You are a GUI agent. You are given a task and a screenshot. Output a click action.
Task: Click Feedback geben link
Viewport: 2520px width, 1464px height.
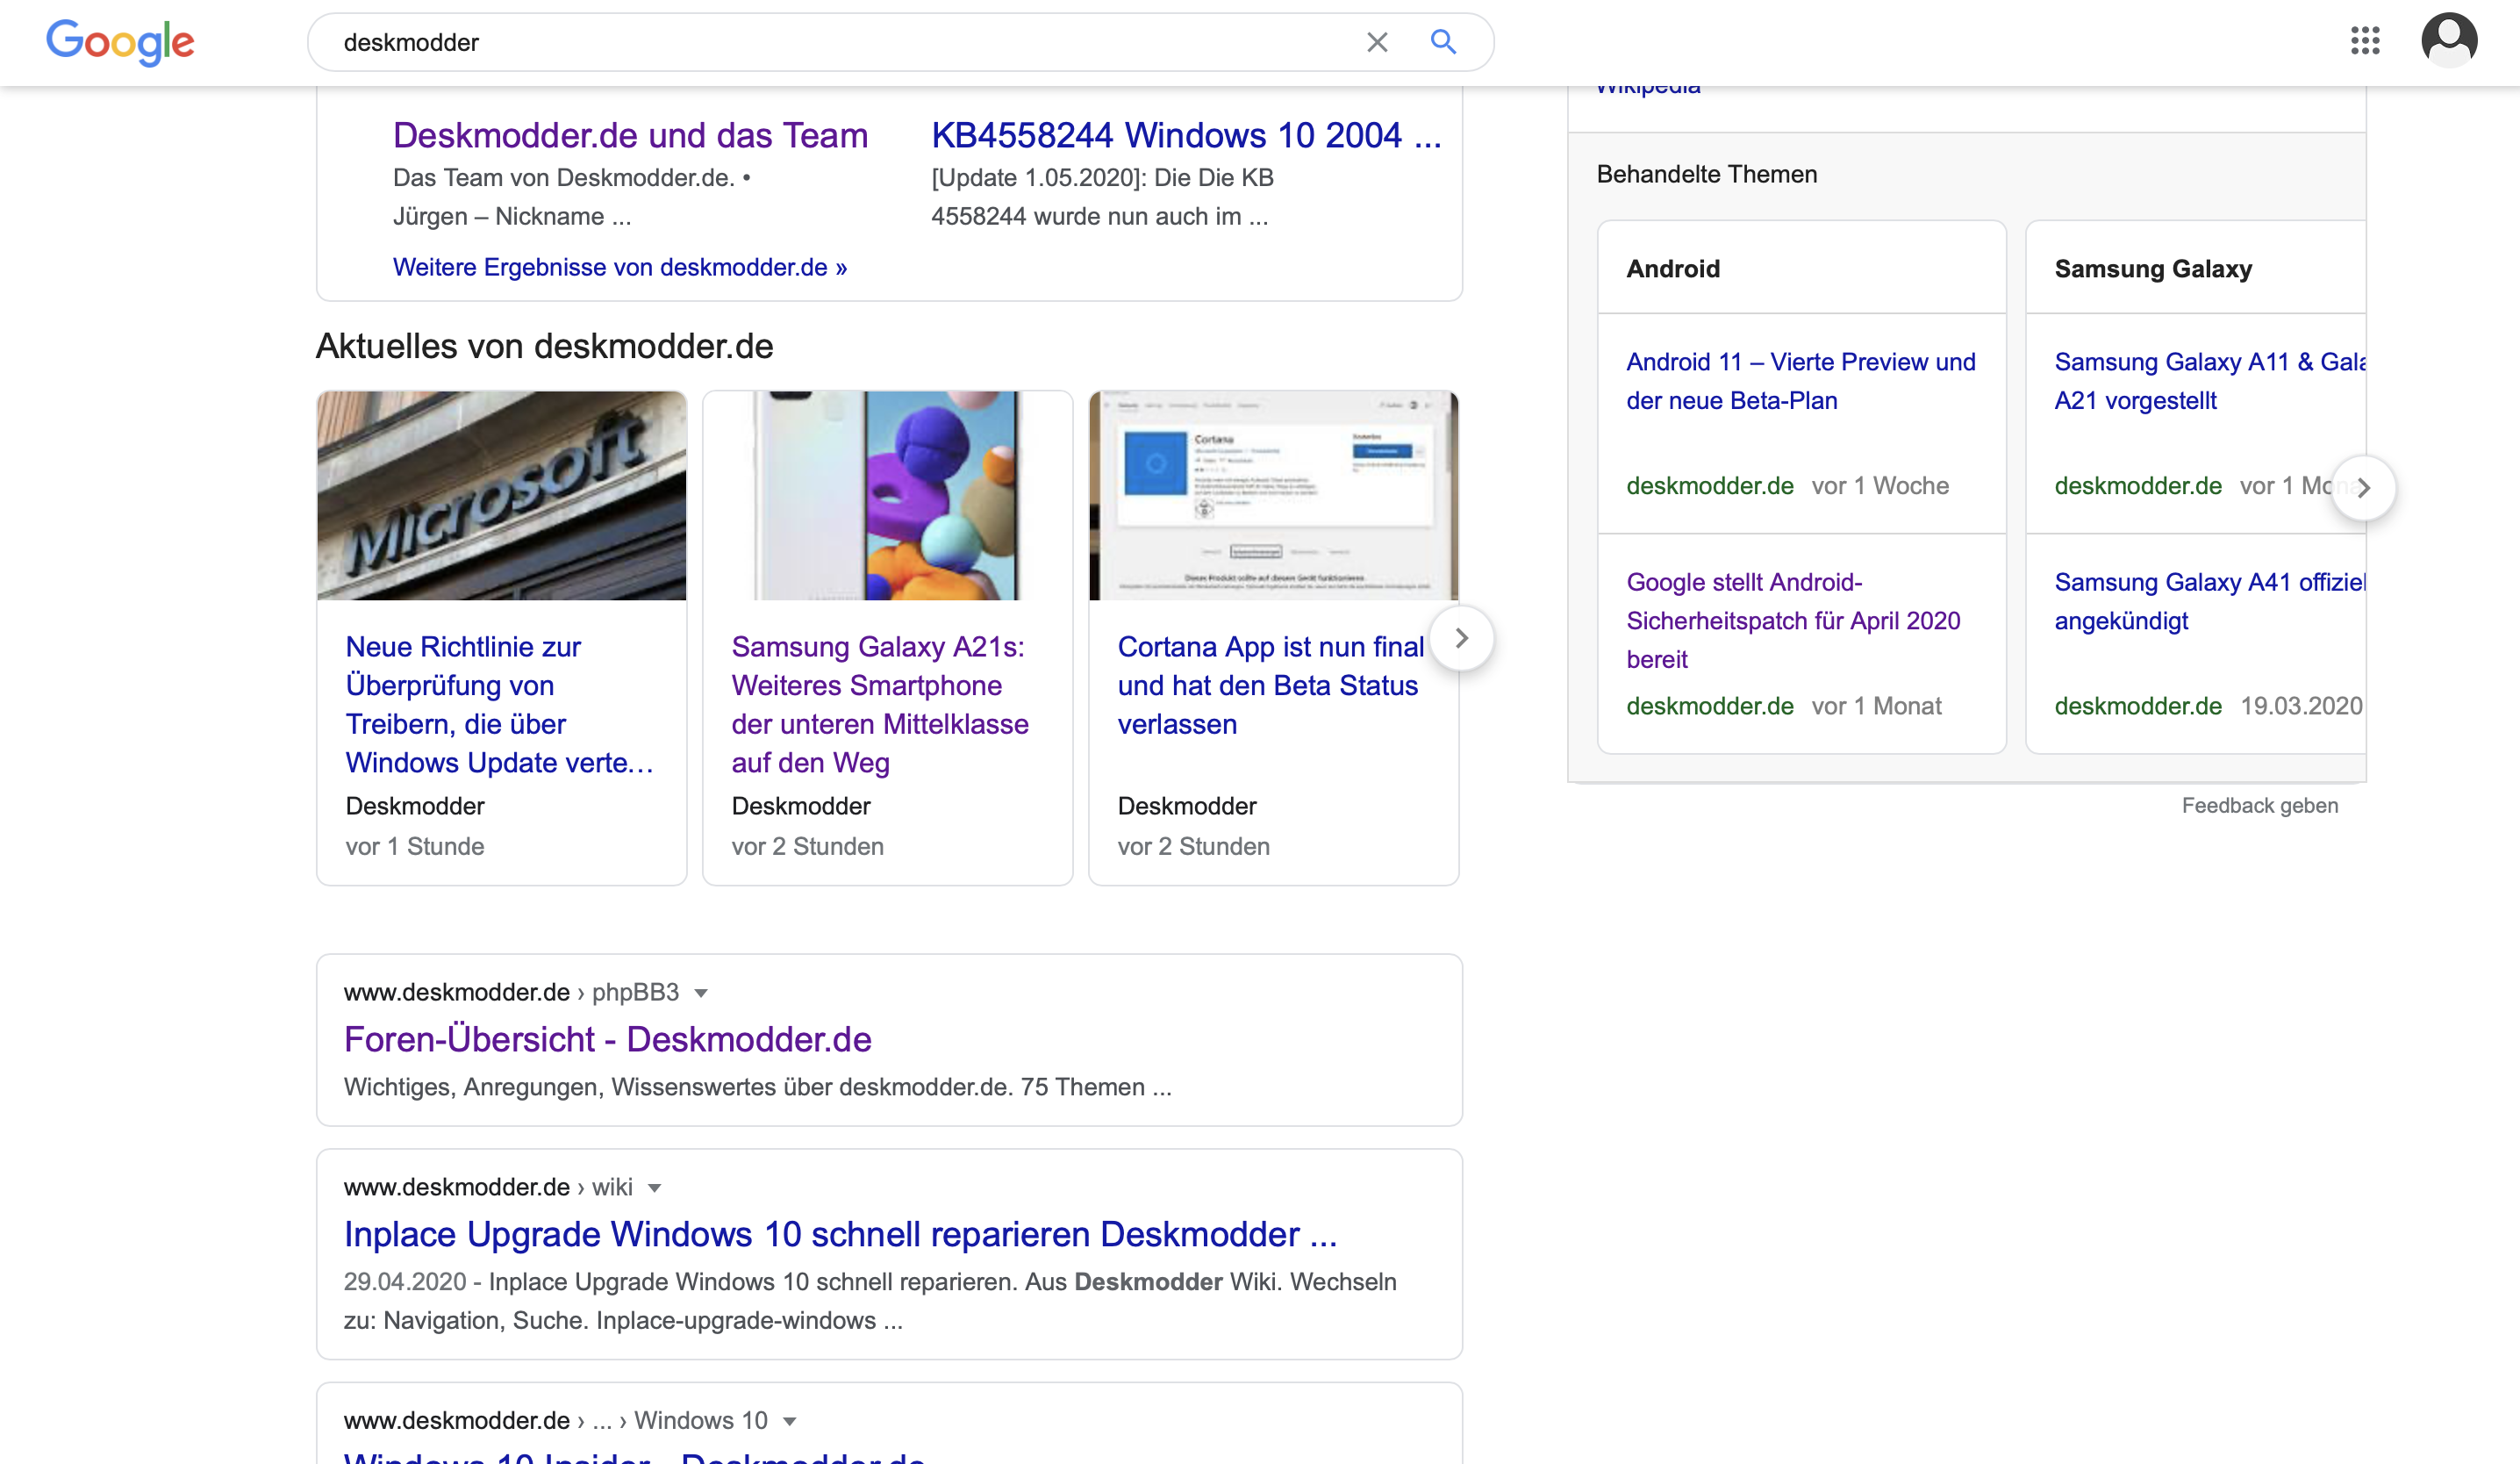pyautogui.click(x=2260, y=806)
